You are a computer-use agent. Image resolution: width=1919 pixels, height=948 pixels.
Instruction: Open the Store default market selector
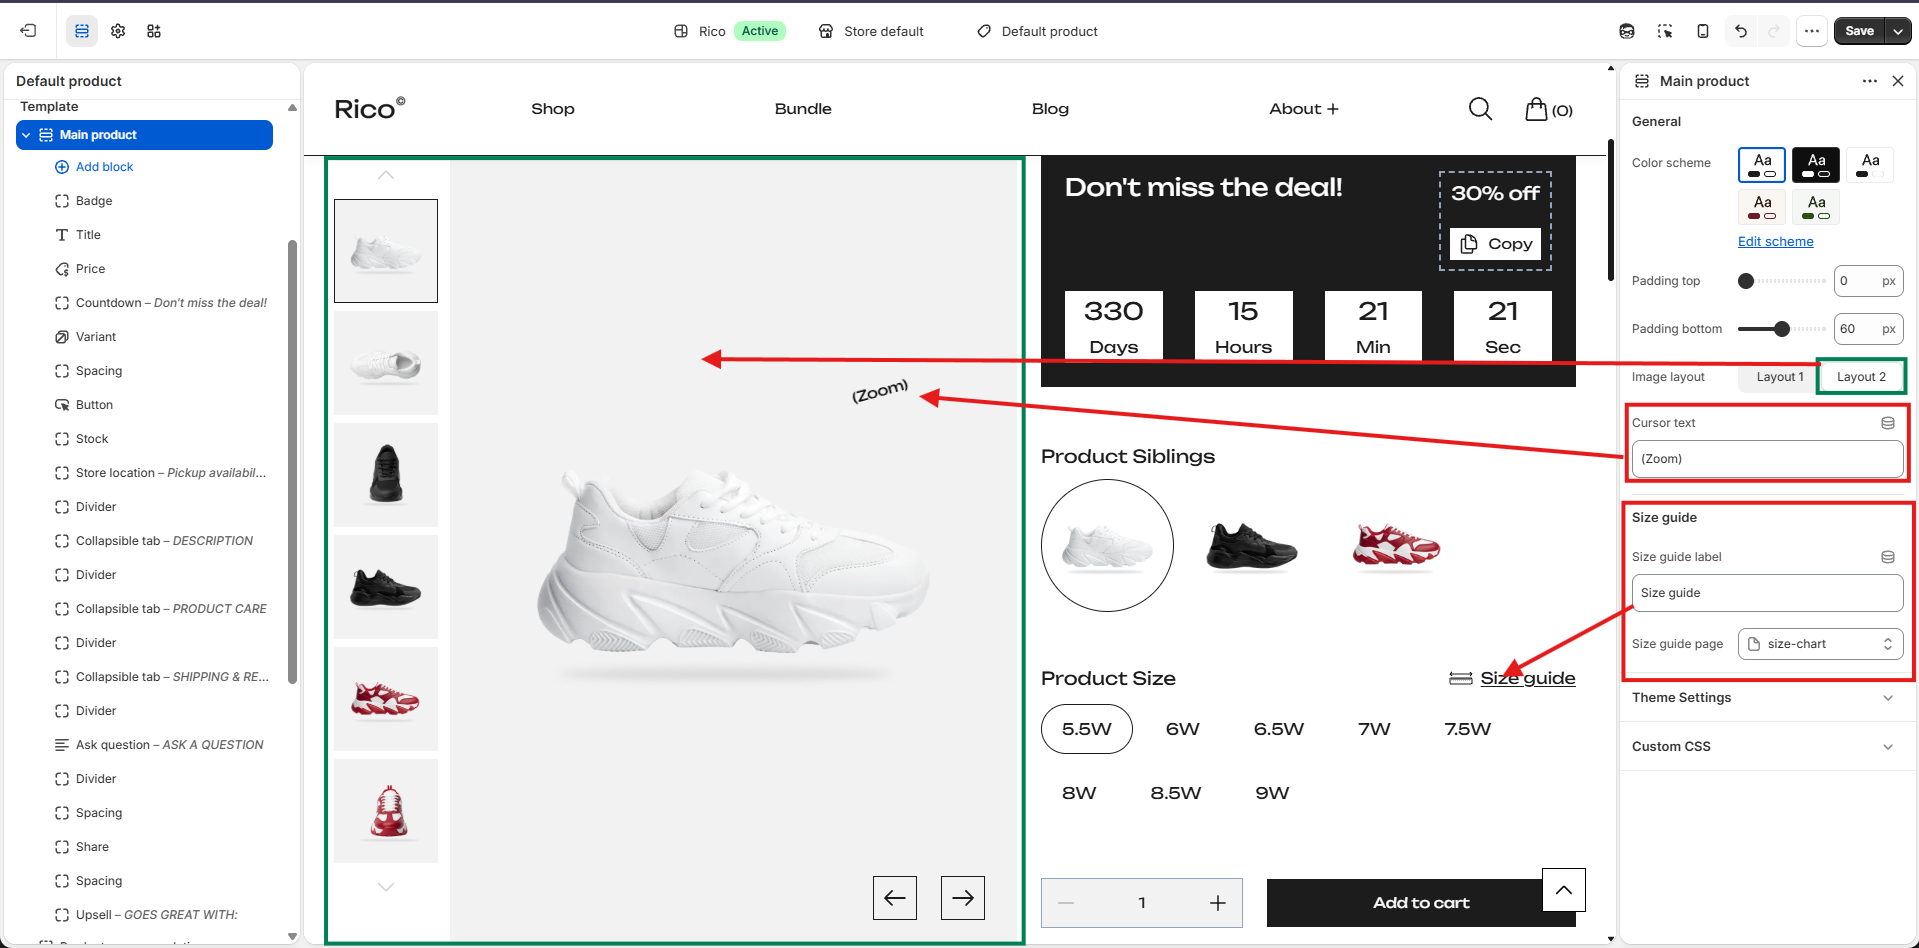[871, 31]
